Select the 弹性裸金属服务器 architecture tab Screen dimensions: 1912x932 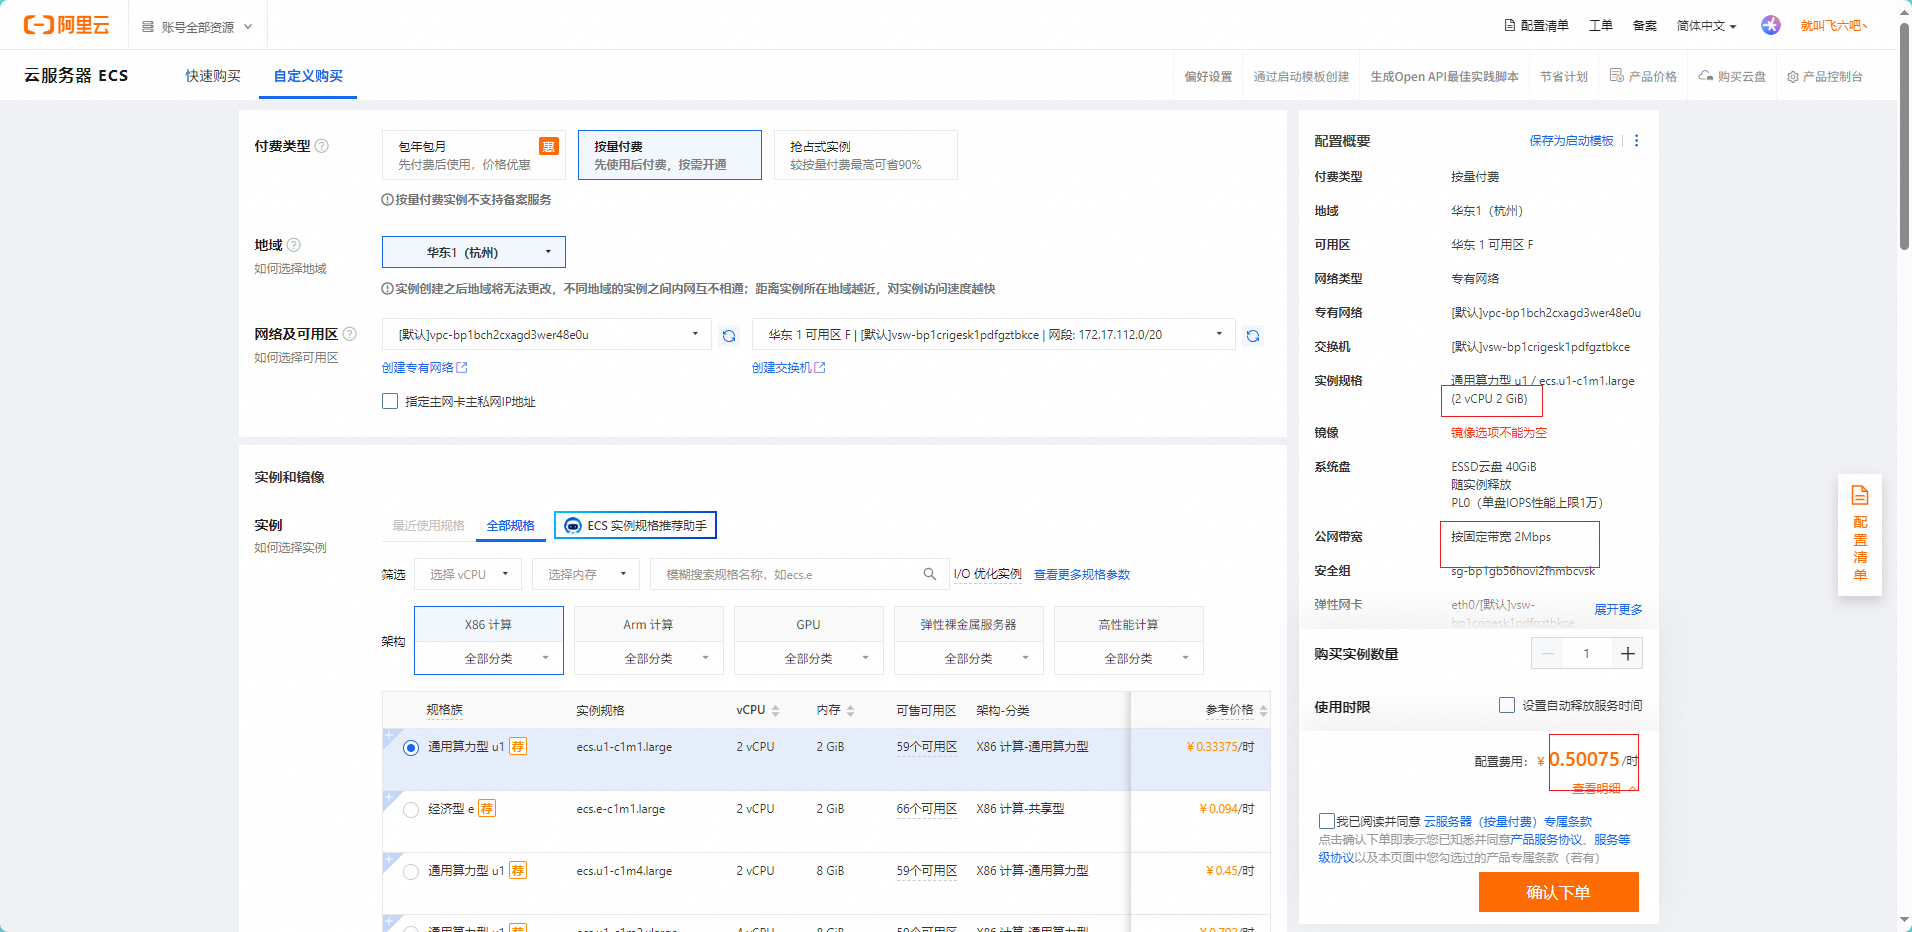coord(969,624)
